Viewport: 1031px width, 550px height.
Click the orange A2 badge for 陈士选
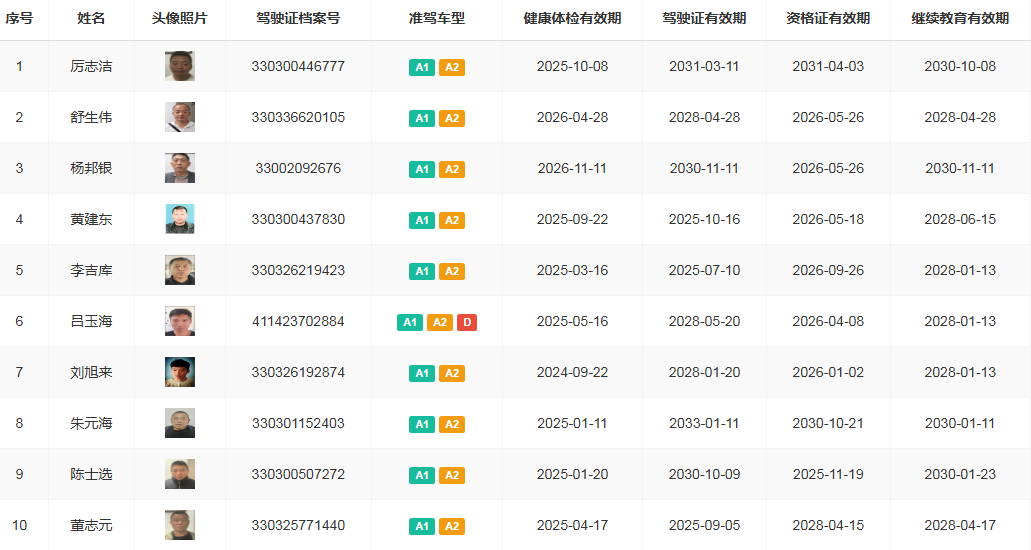(x=452, y=475)
